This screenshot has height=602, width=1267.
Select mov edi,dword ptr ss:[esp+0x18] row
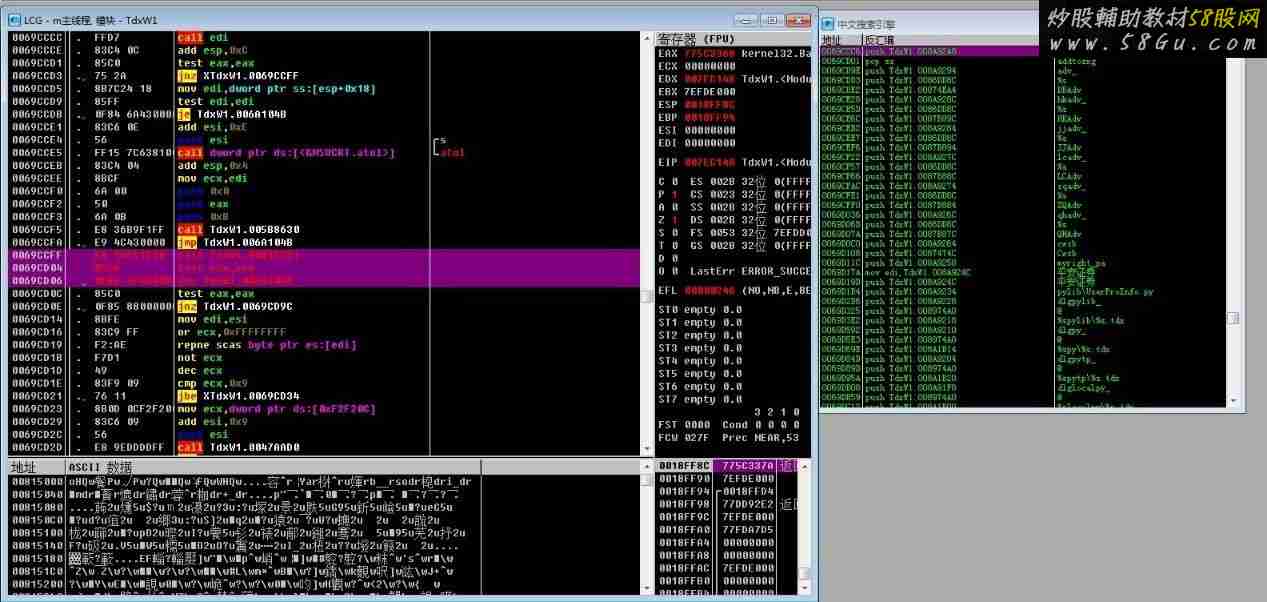coord(324,89)
